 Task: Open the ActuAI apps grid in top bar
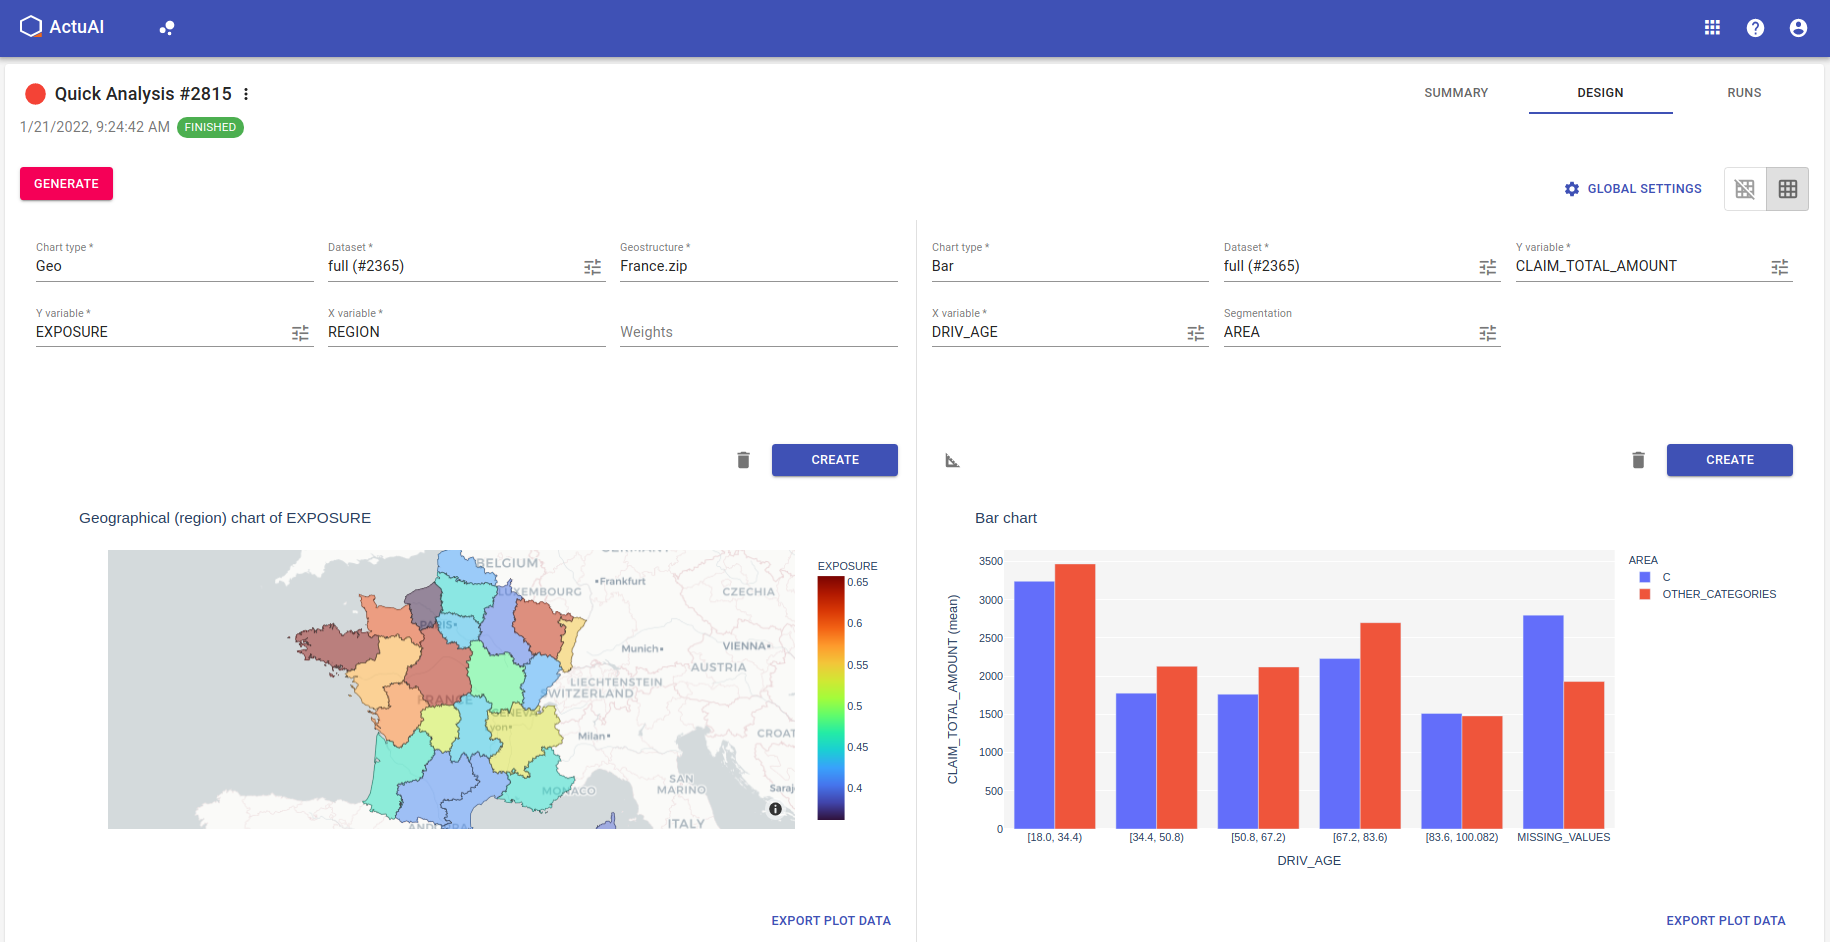1712,27
